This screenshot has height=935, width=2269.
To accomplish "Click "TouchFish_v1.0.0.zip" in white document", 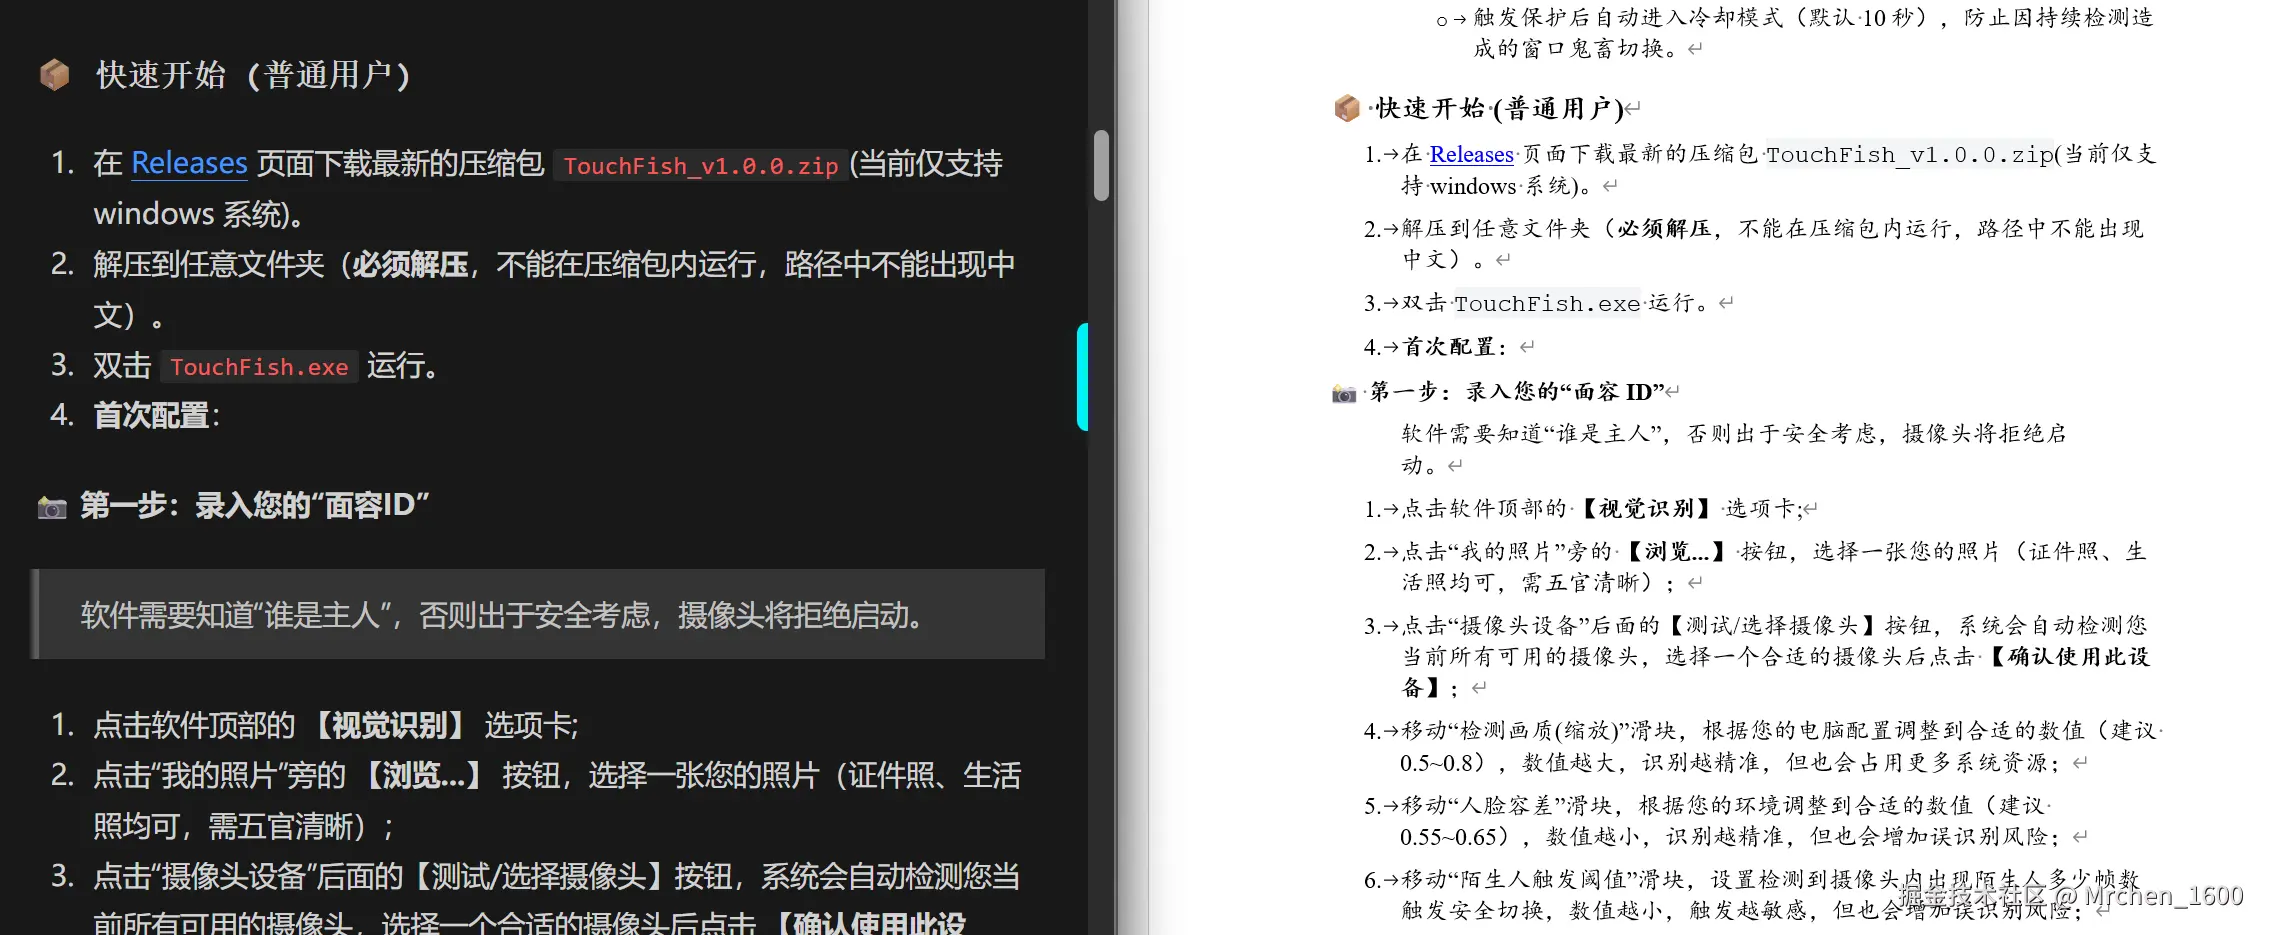I will coord(1909,155).
